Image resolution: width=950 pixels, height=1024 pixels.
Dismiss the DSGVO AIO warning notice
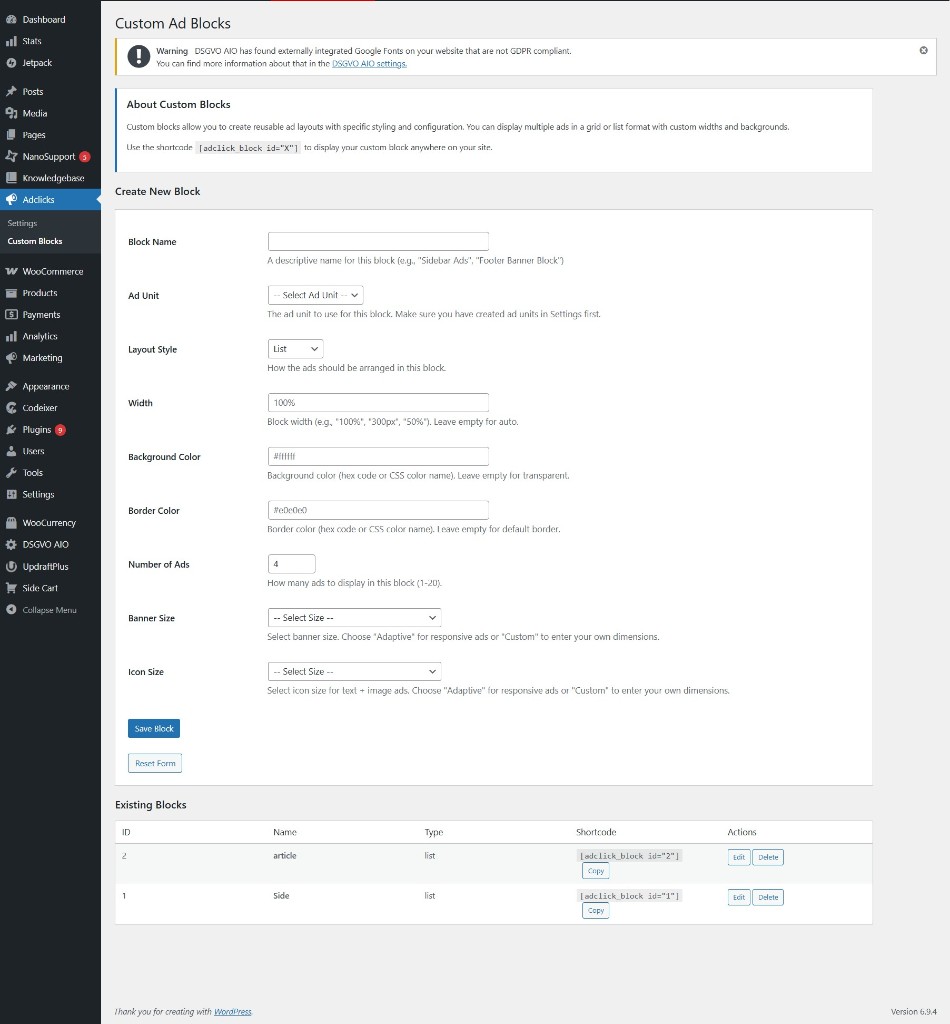click(x=923, y=50)
